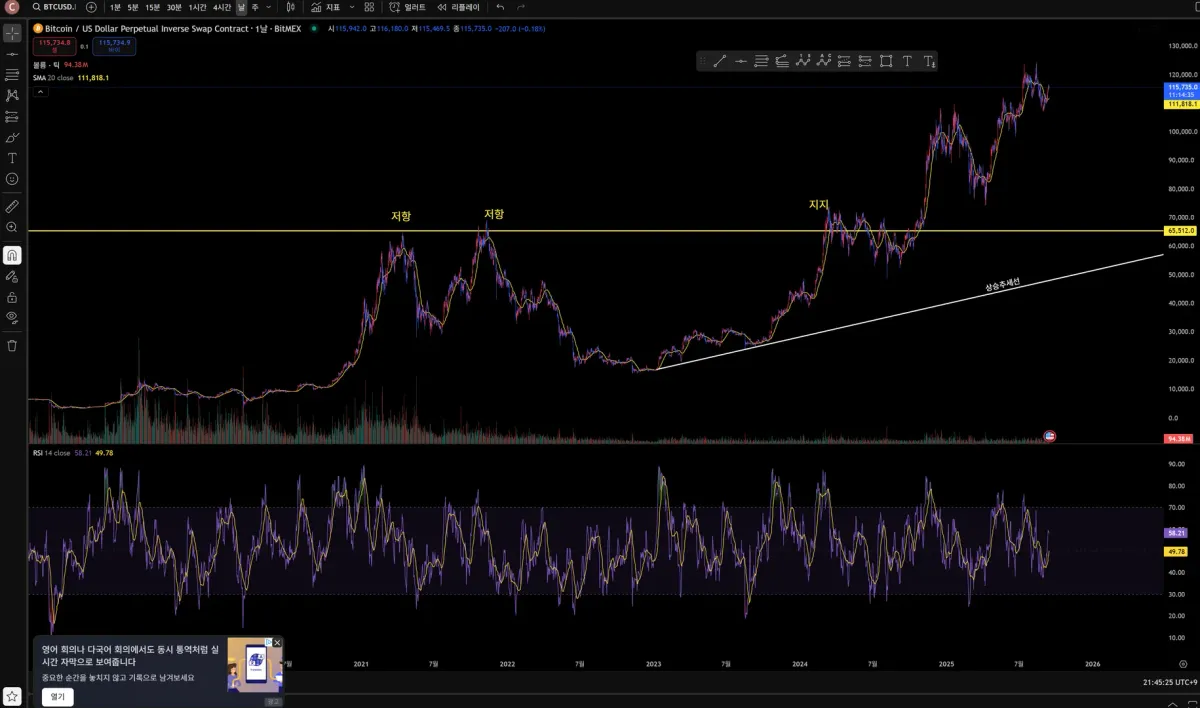The height and width of the screenshot is (708, 1200).
Task: Toggle hide all drawings eye icon
Action: pyautogui.click(x=12, y=317)
